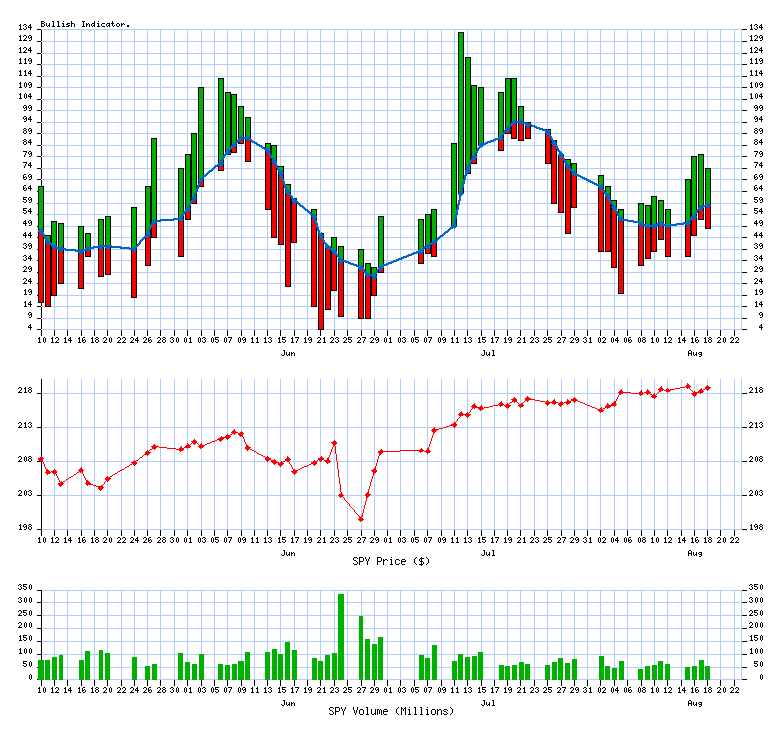Click the last blue point on the bullish indicator line
This screenshot has width=784, height=729.
(708, 207)
